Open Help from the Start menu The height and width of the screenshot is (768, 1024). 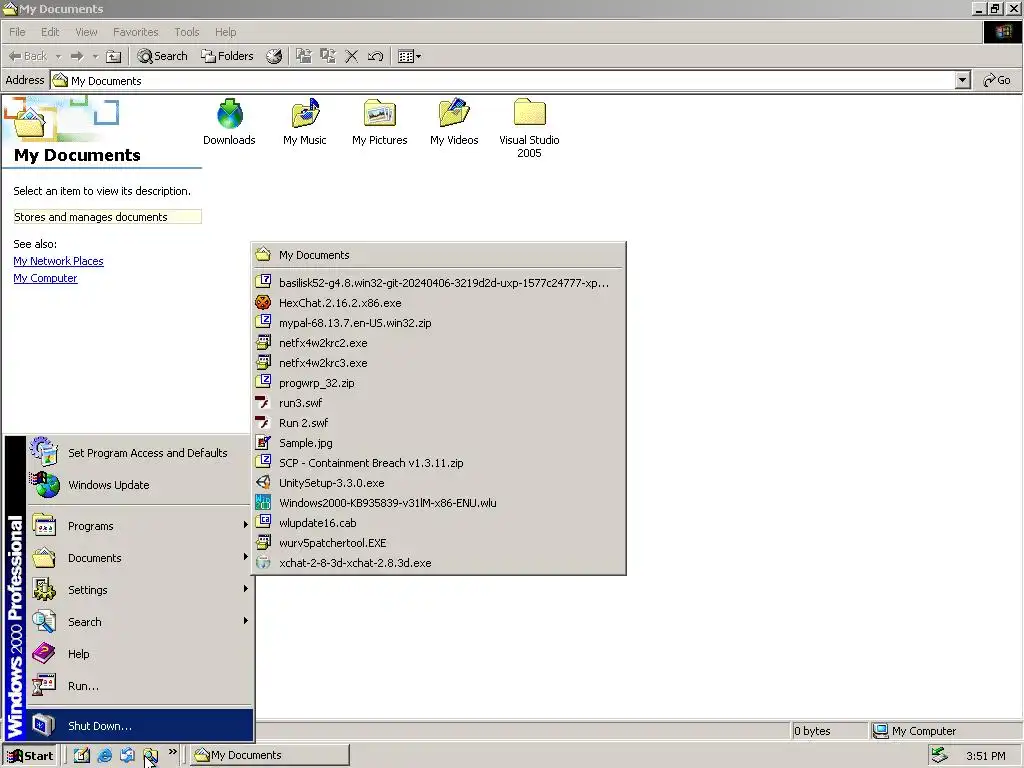[x=140, y=654]
